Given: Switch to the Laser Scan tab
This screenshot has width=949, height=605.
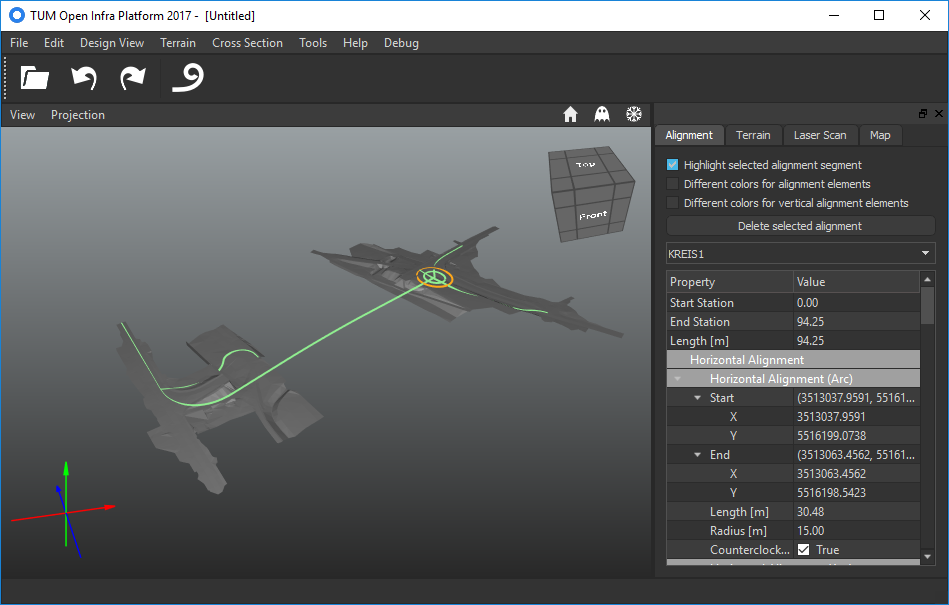Looking at the screenshot, I should 820,135.
